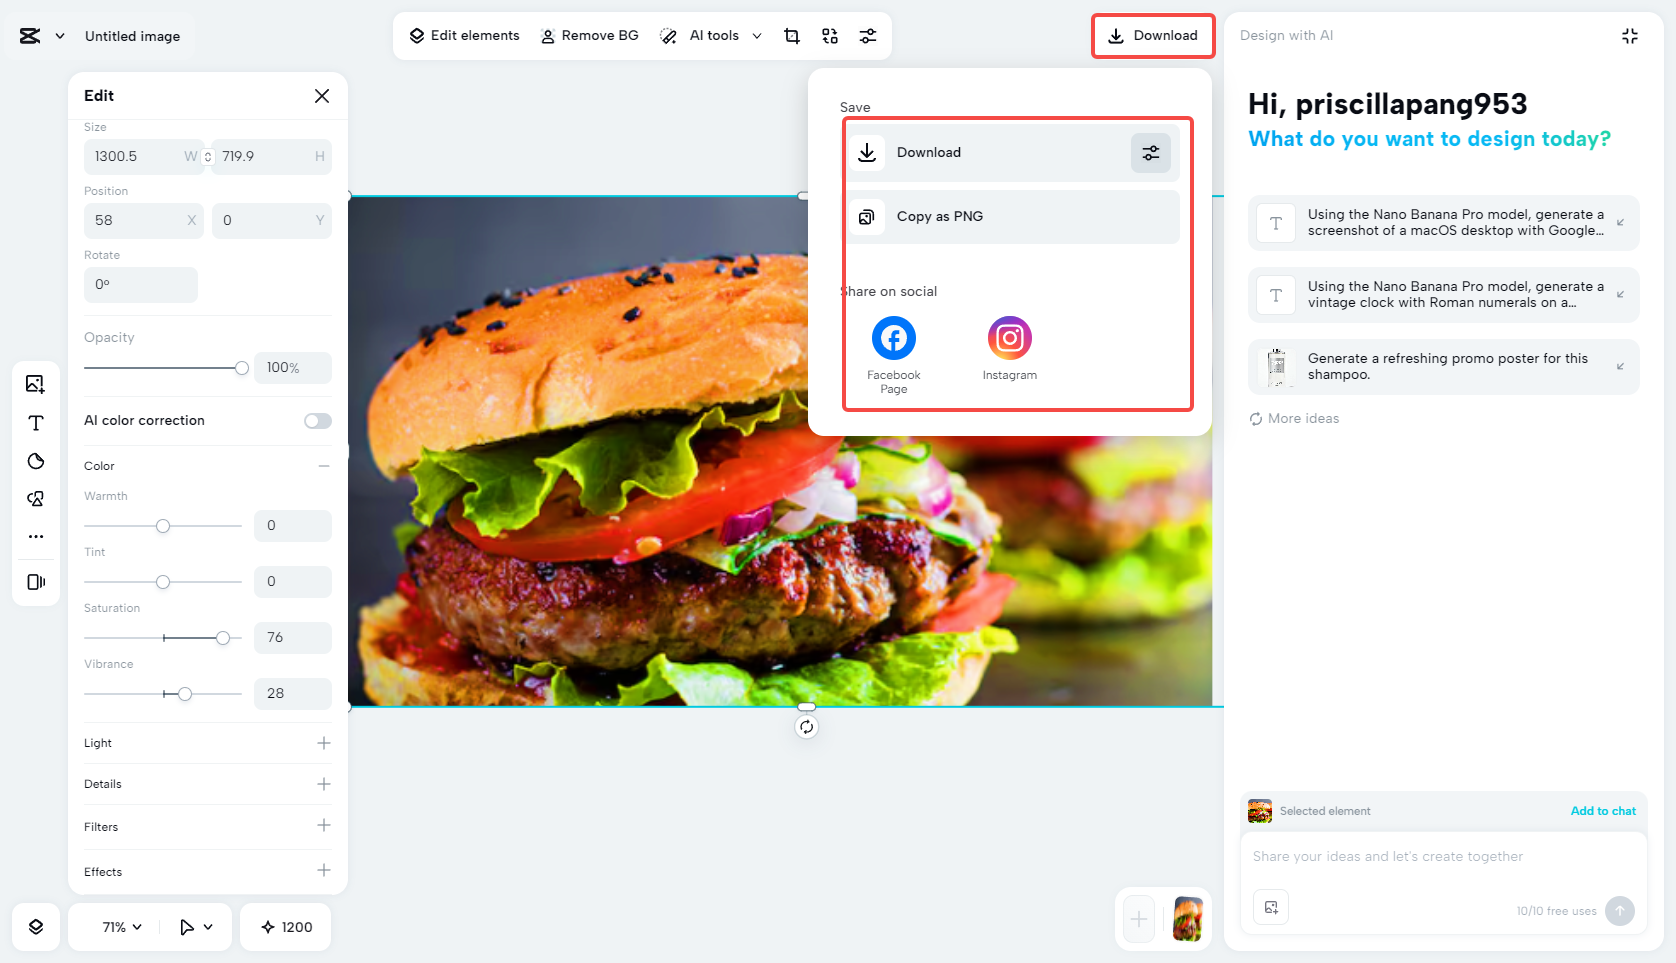Expand the Effects section
The height and width of the screenshot is (963, 1676).
[324, 870]
